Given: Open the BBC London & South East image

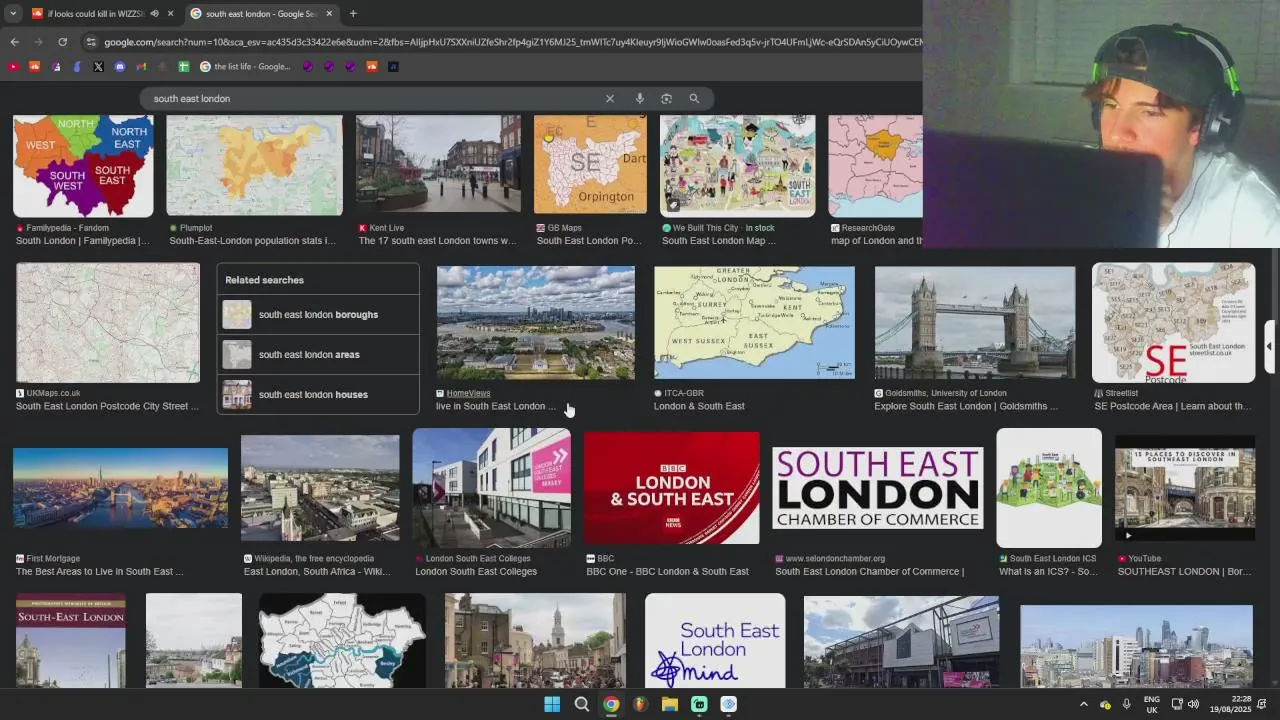Looking at the screenshot, I should tap(672, 488).
